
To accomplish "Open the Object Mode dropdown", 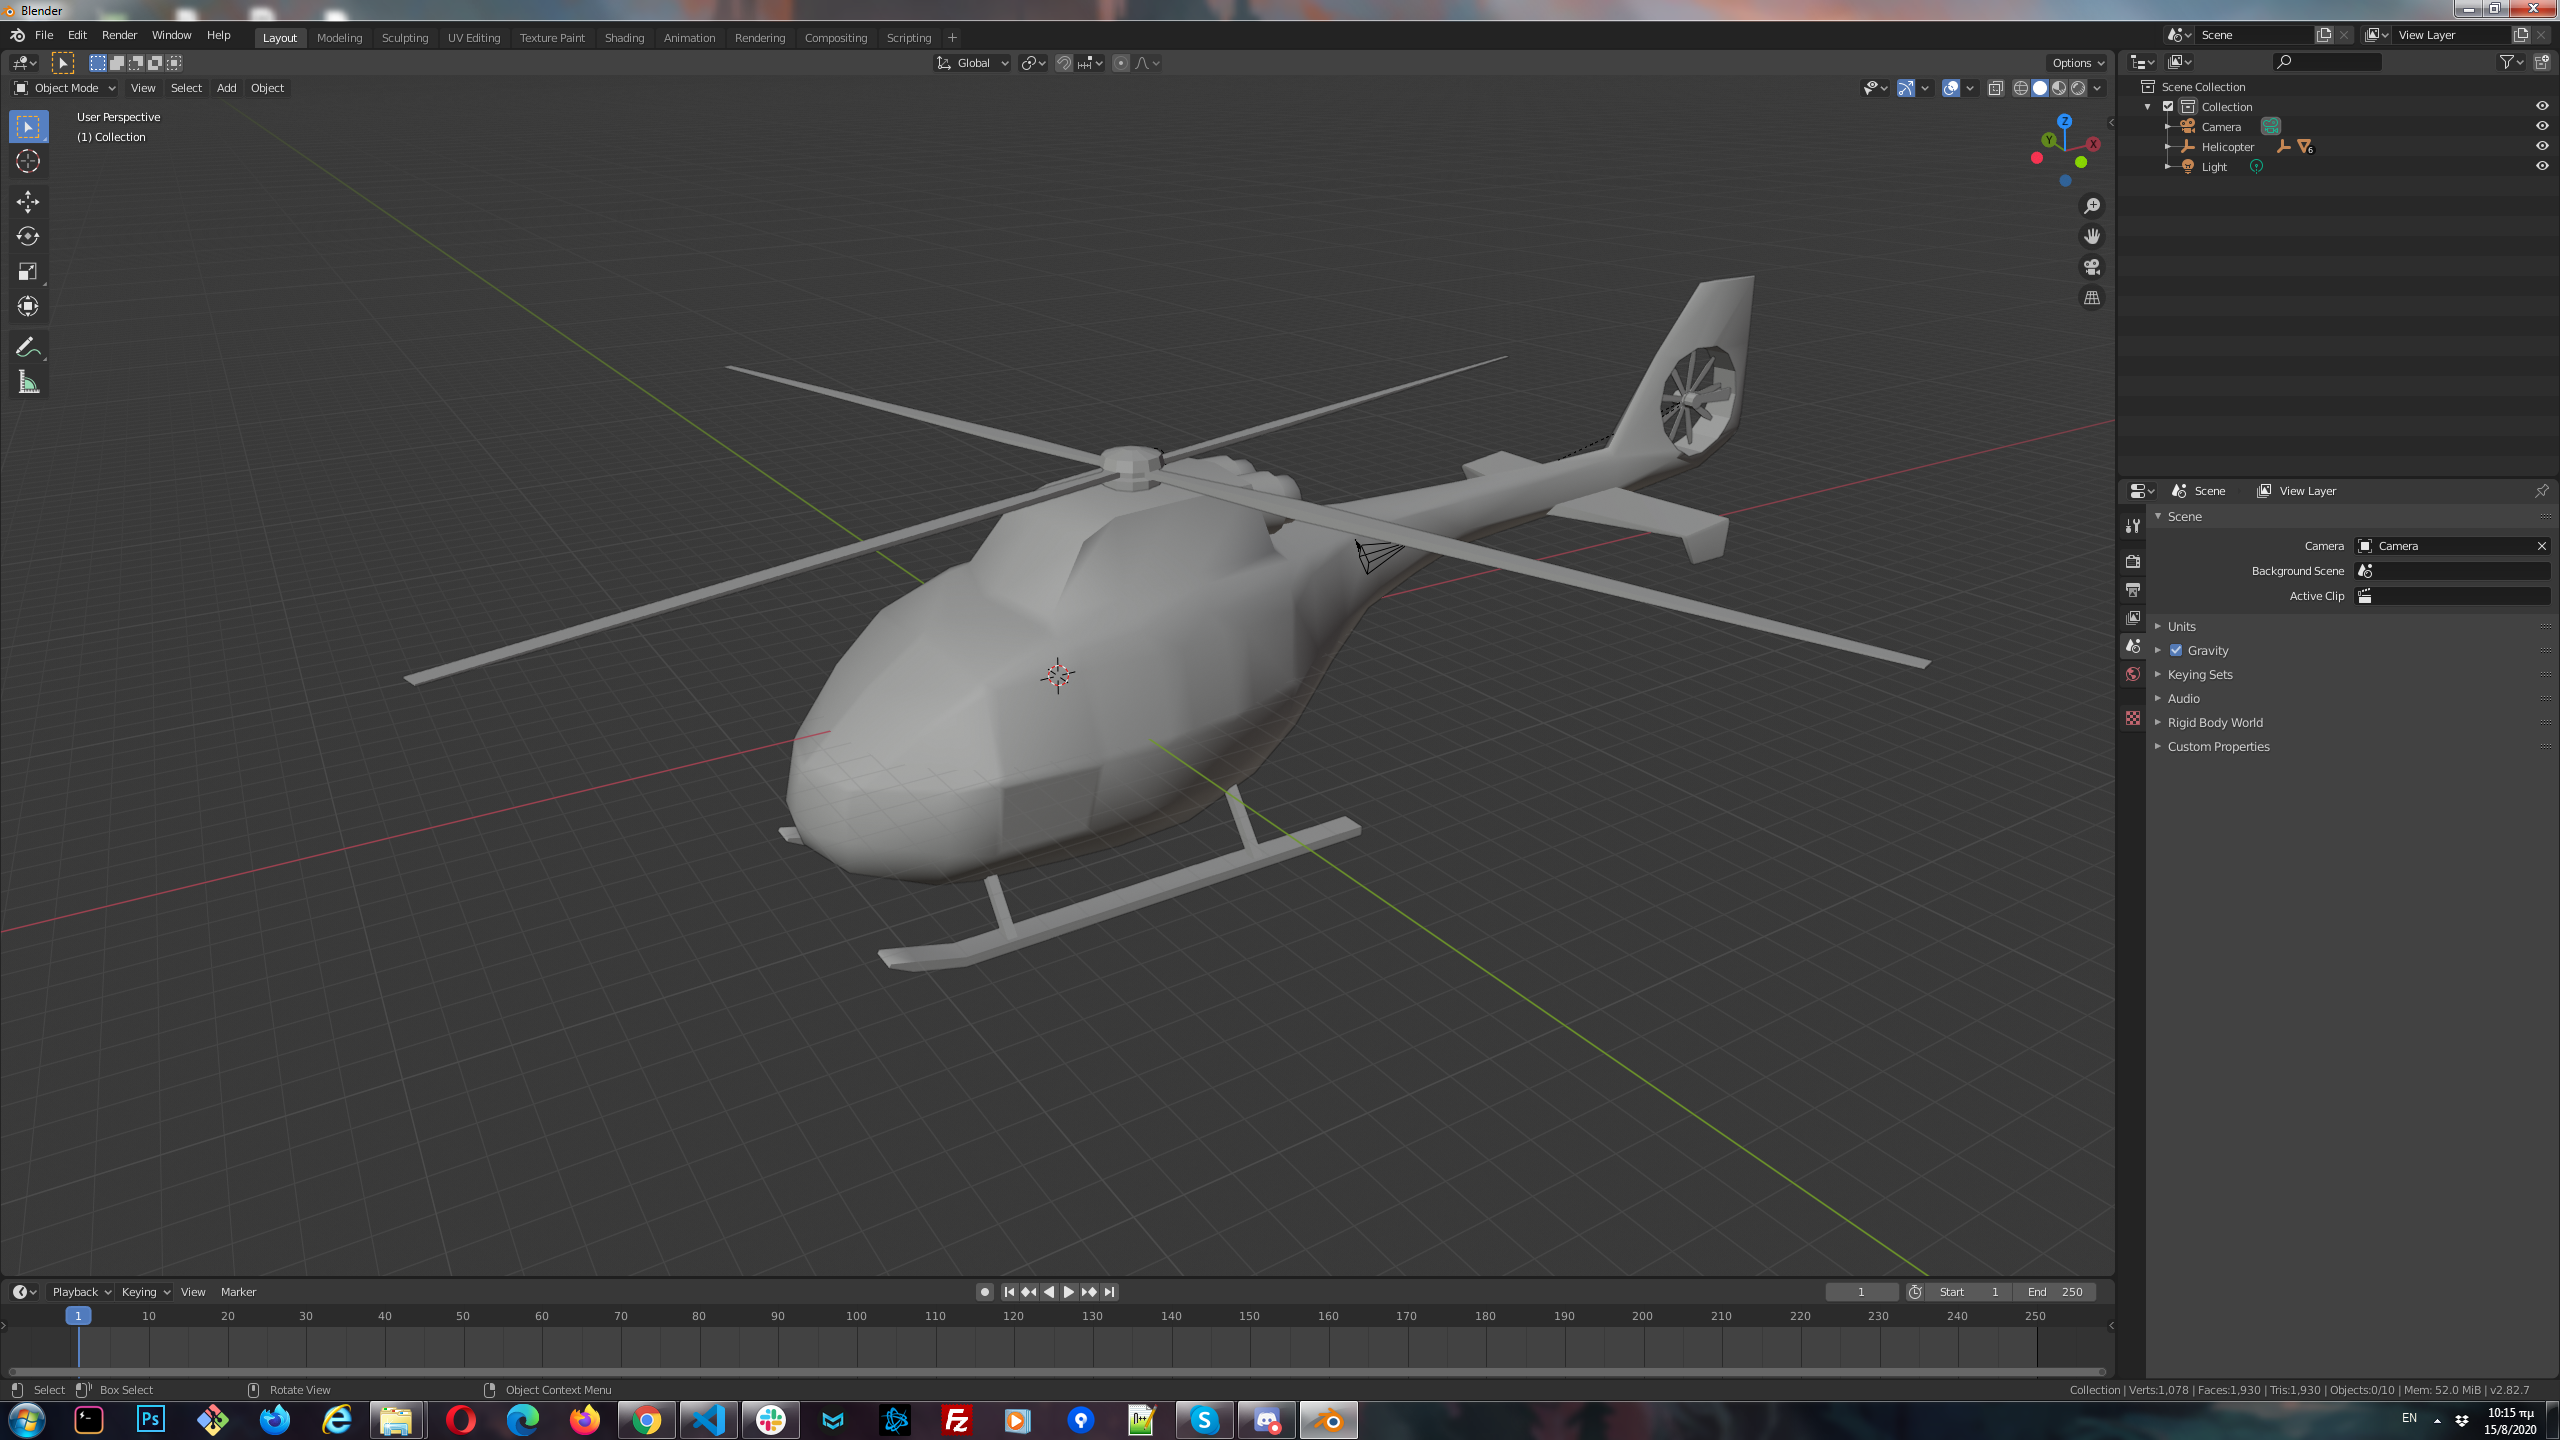I will pyautogui.click(x=65, y=88).
